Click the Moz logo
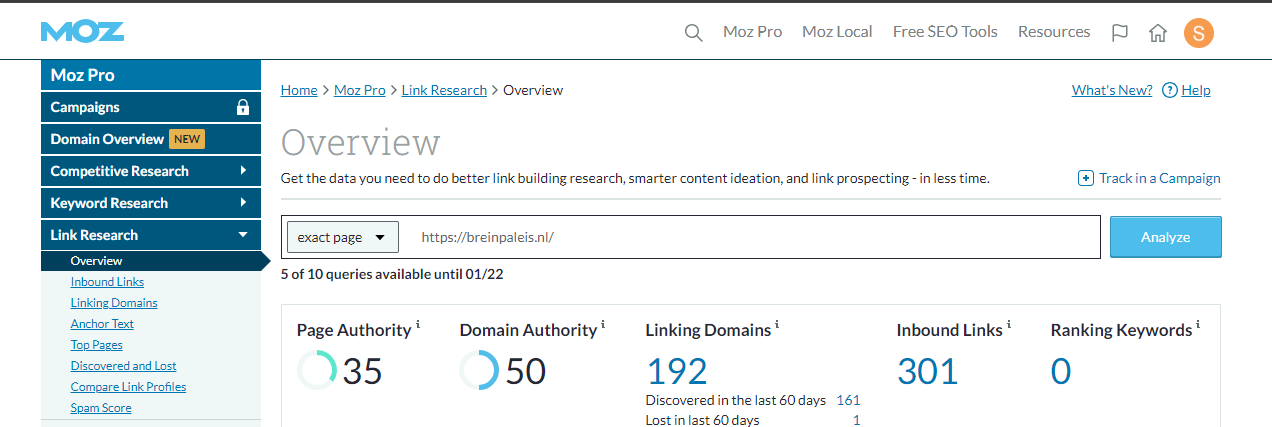This screenshot has height=427, width=1272. 83,32
